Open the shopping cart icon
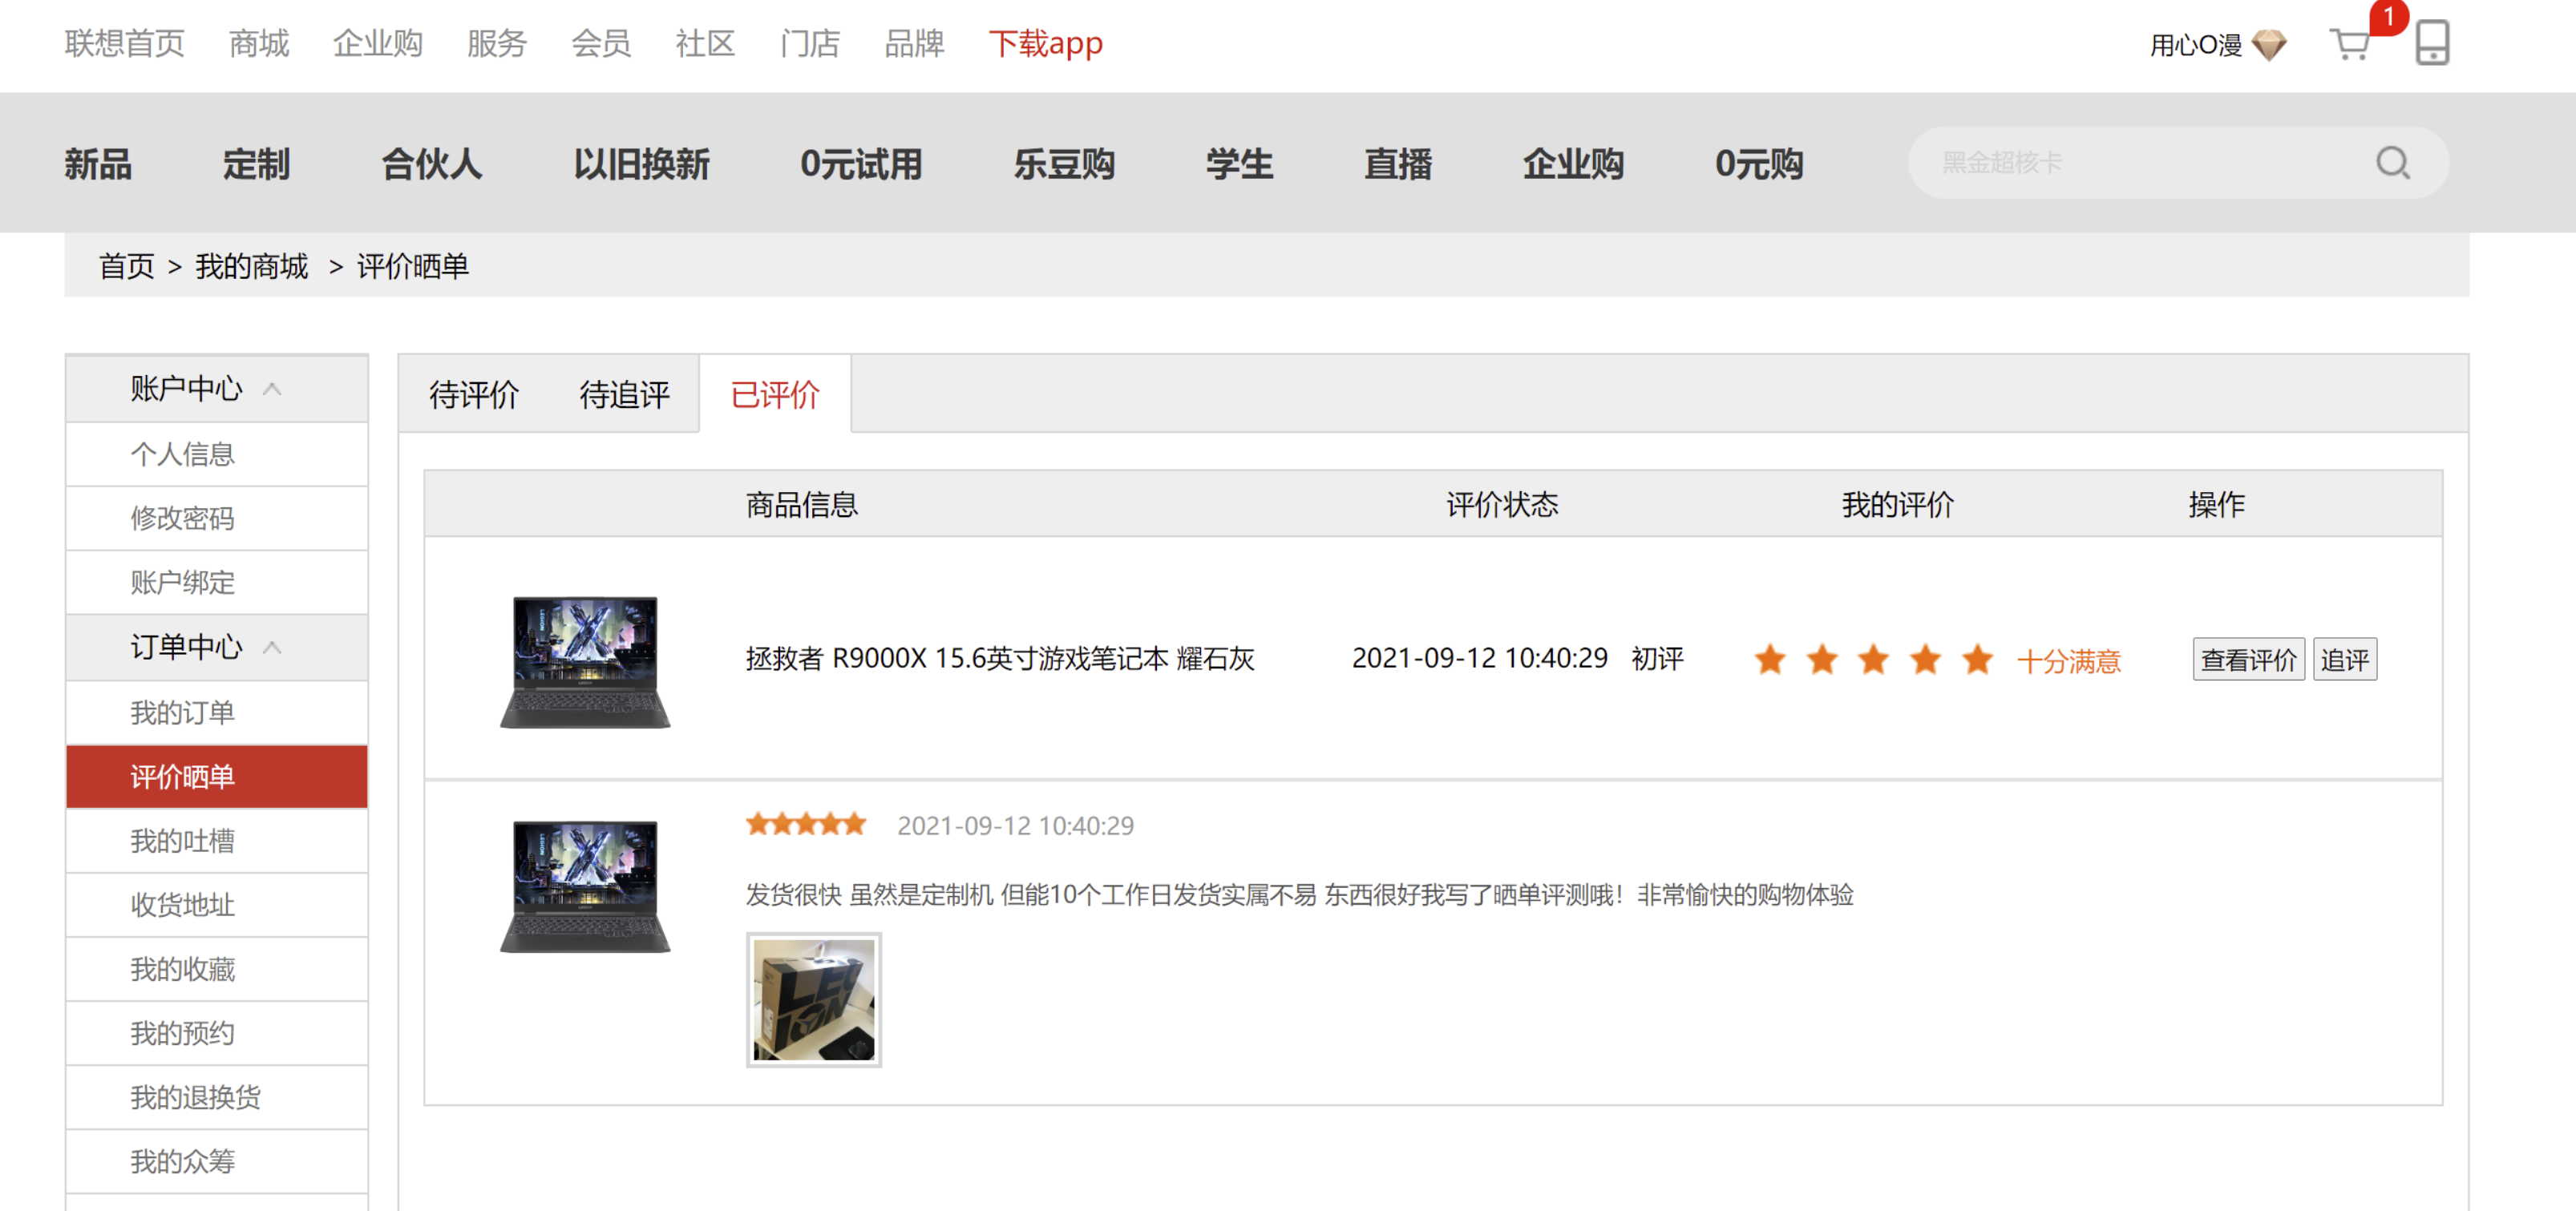This screenshot has height=1211, width=2576. tap(2349, 44)
